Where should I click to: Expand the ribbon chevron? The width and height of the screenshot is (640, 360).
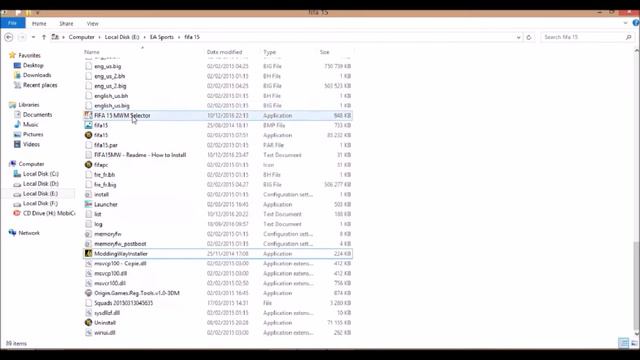click(626, 23)
